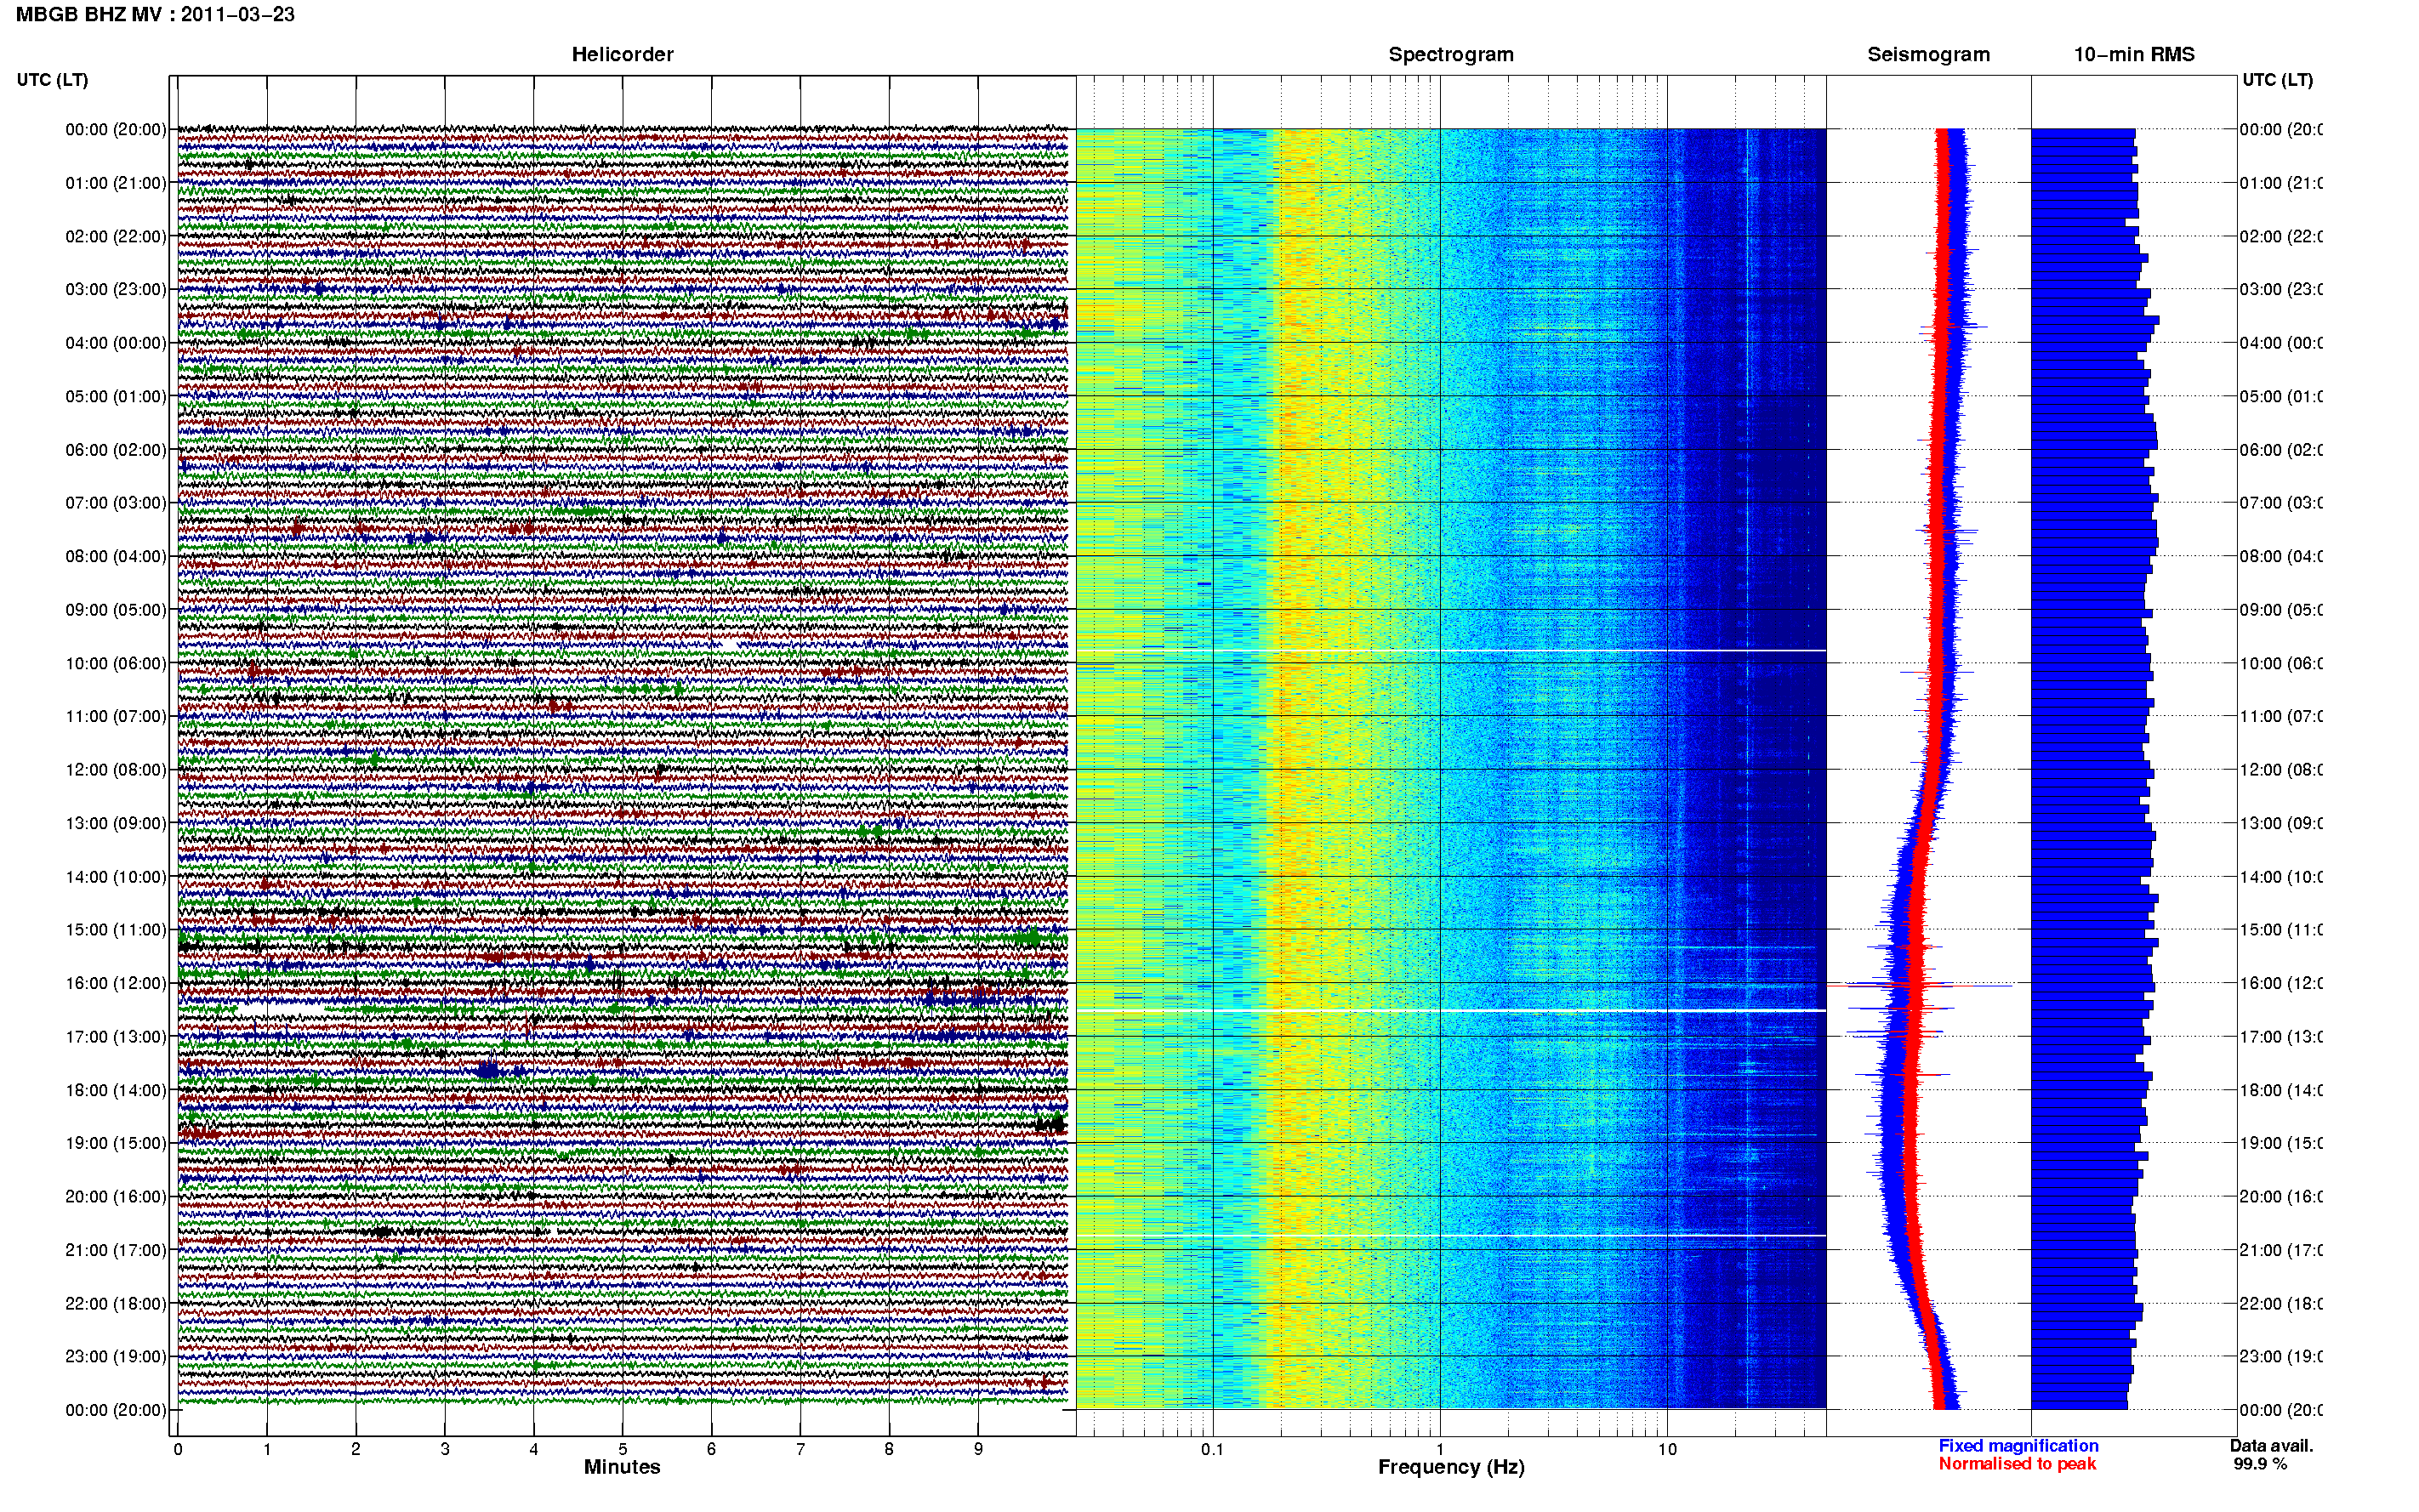The width and height of the screenshot is (2419, 1512).
Task: Click the 'Helicorder' panel heading
Action: coord(622,54)
